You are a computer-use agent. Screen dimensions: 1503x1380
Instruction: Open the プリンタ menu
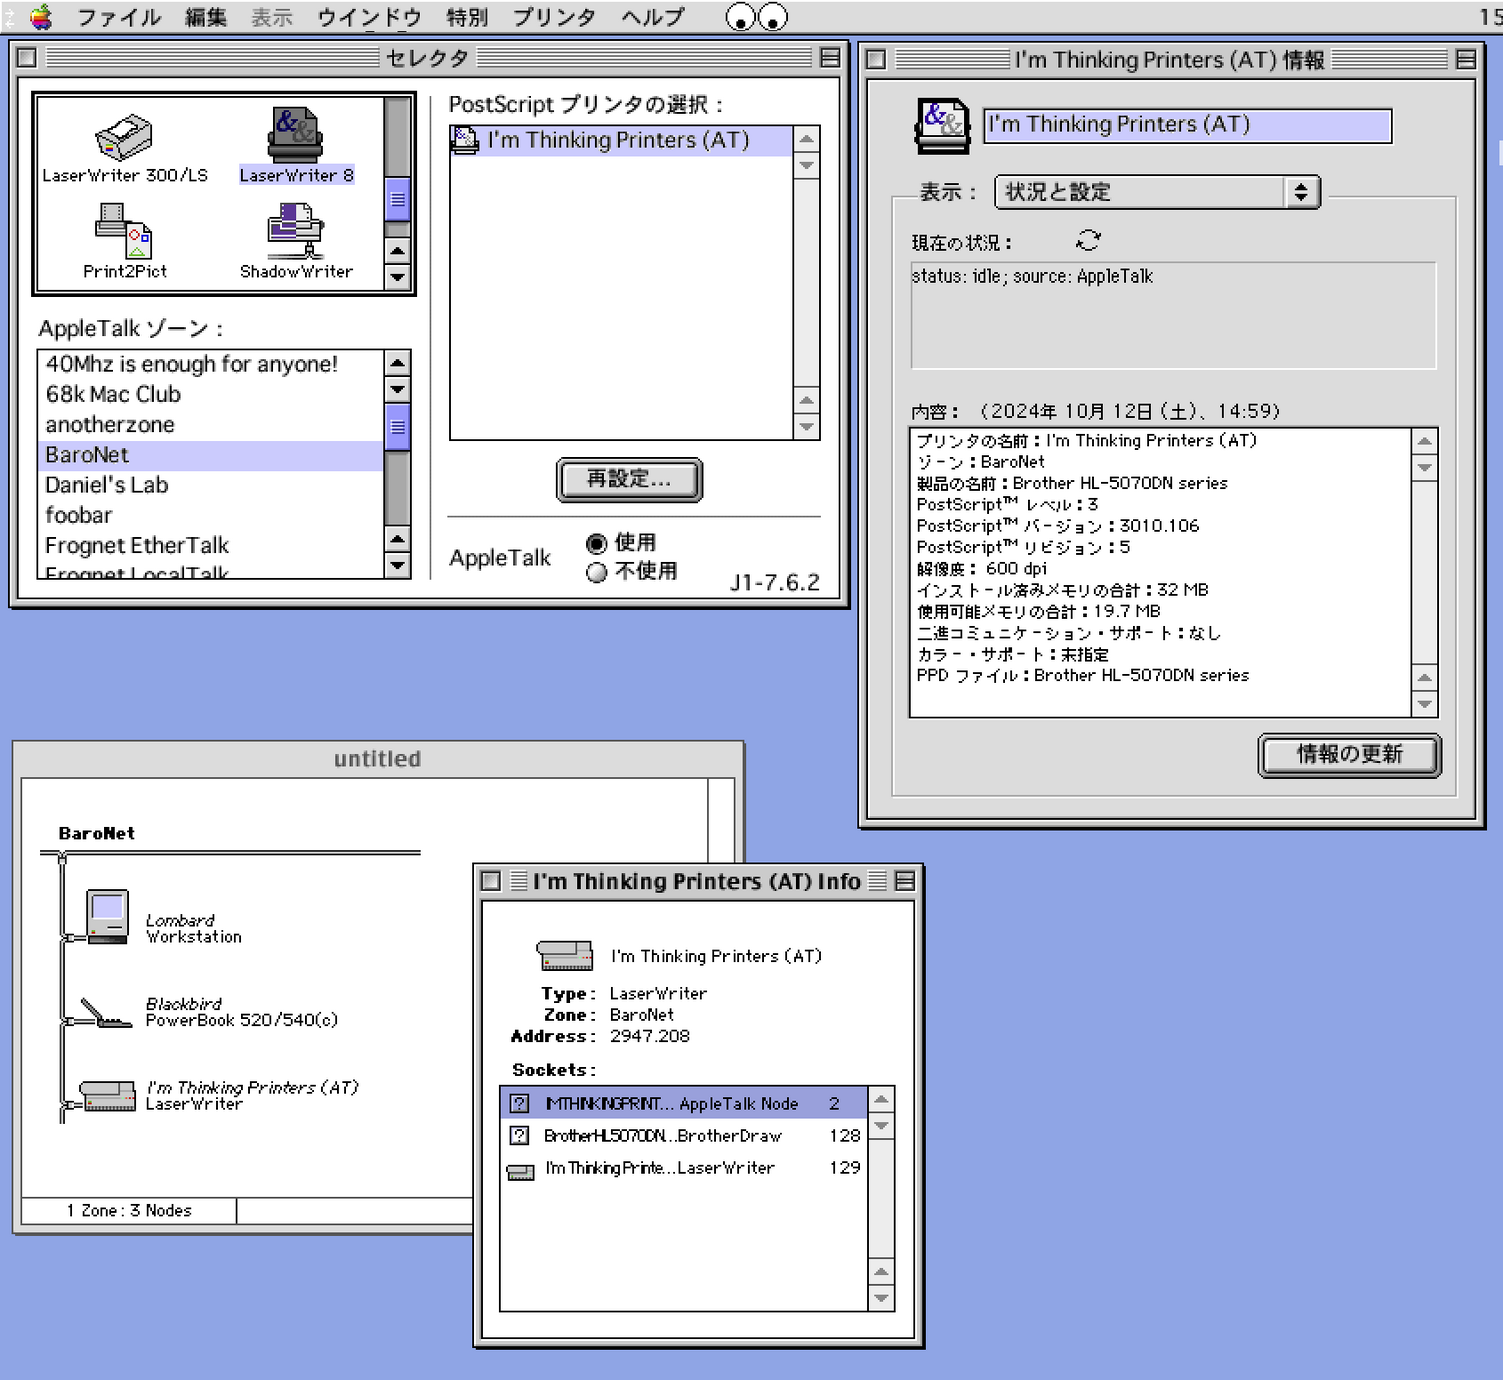(x=555, y=17)
